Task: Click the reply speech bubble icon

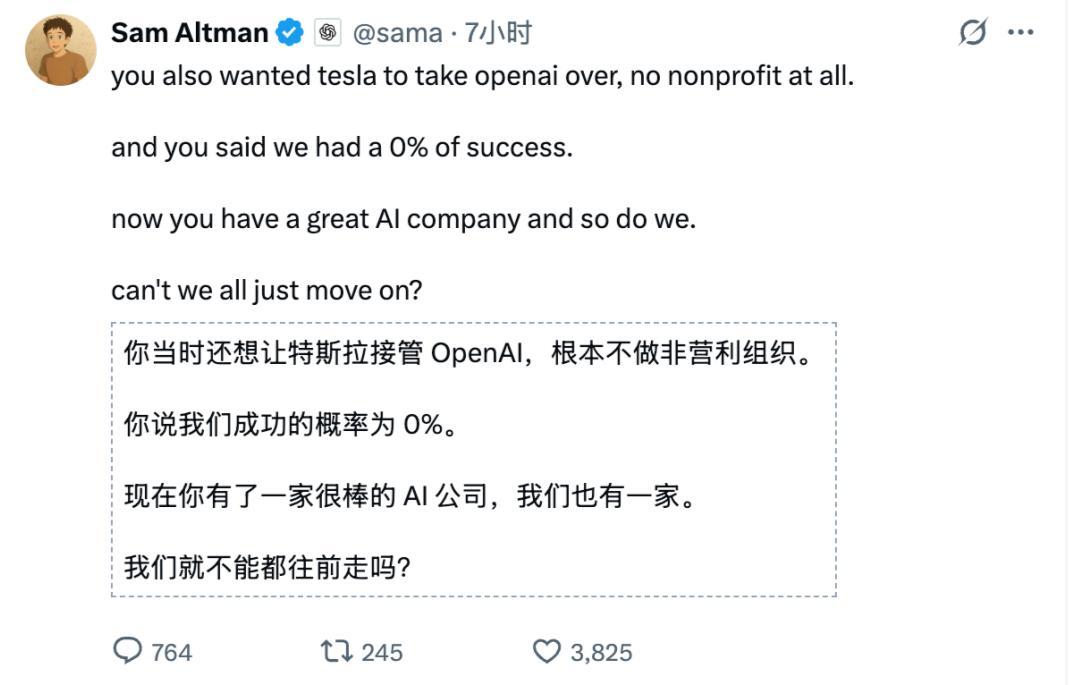Action: (128, 652)
